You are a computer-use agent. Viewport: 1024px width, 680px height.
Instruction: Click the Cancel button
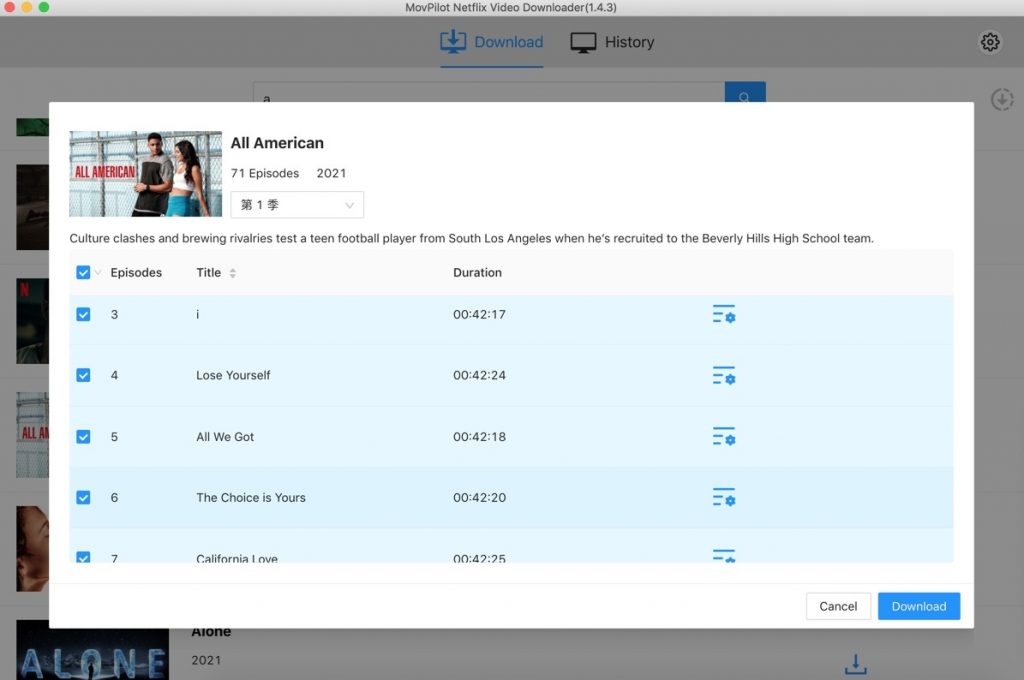[838, 606]
